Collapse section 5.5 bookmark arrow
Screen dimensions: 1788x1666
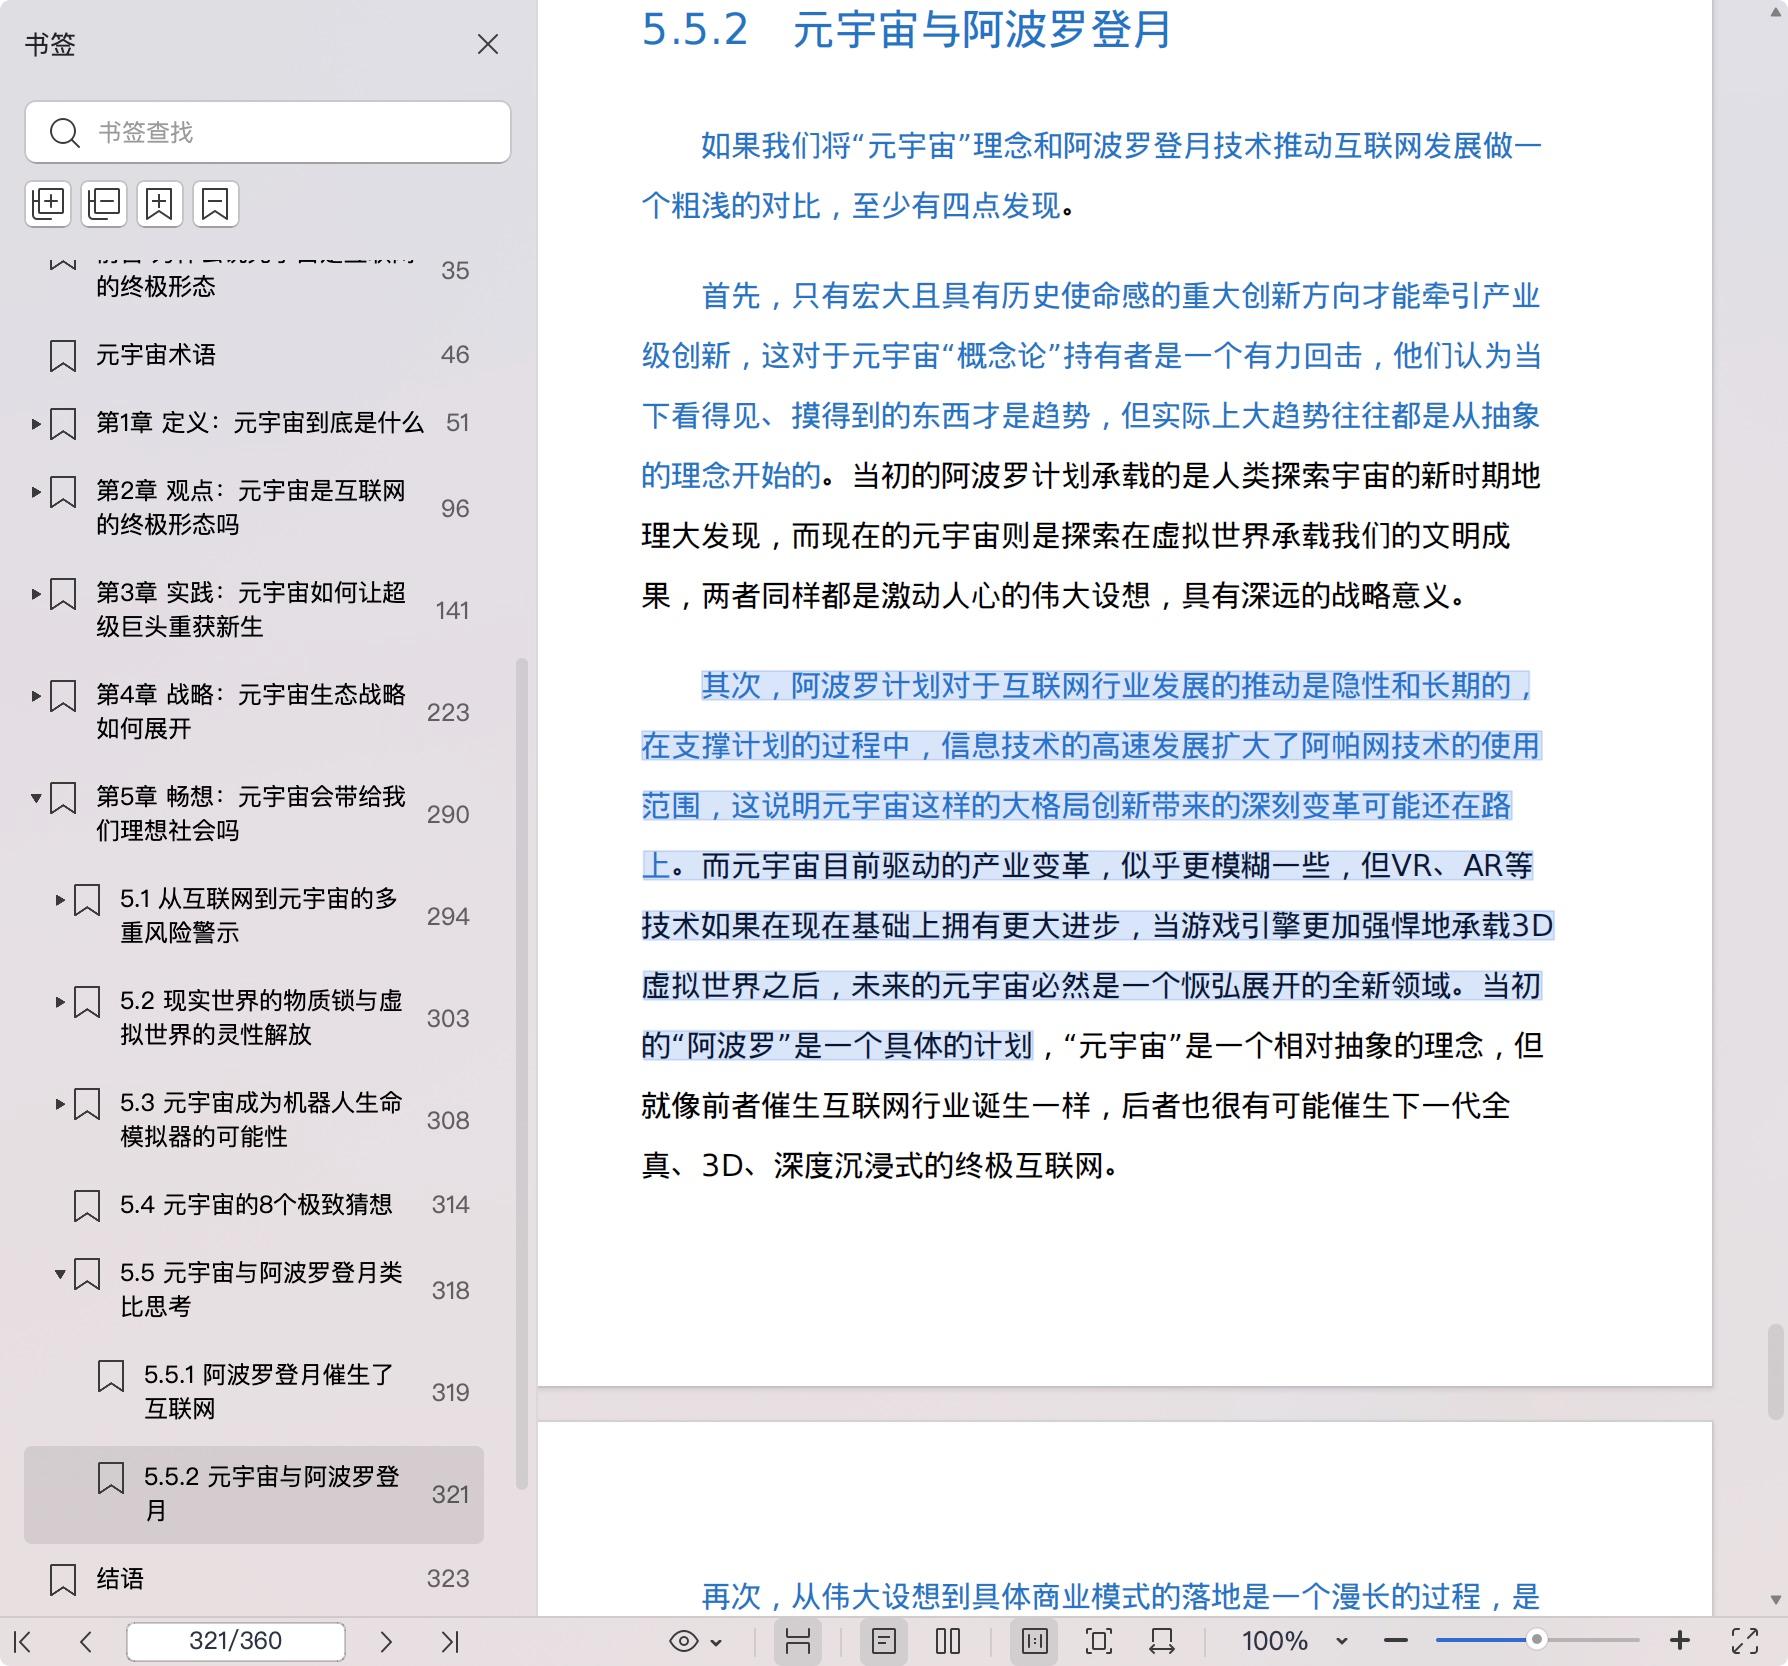[60, 1274]
